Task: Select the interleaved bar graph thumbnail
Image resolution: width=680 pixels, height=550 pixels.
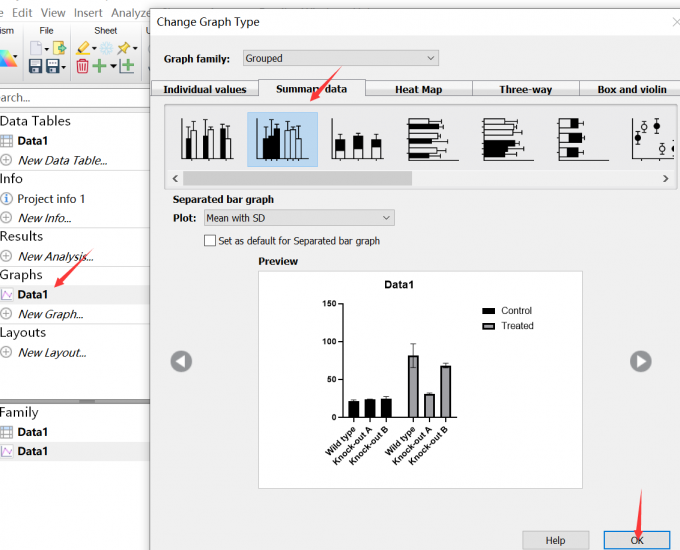Action: tap(208, 139)
